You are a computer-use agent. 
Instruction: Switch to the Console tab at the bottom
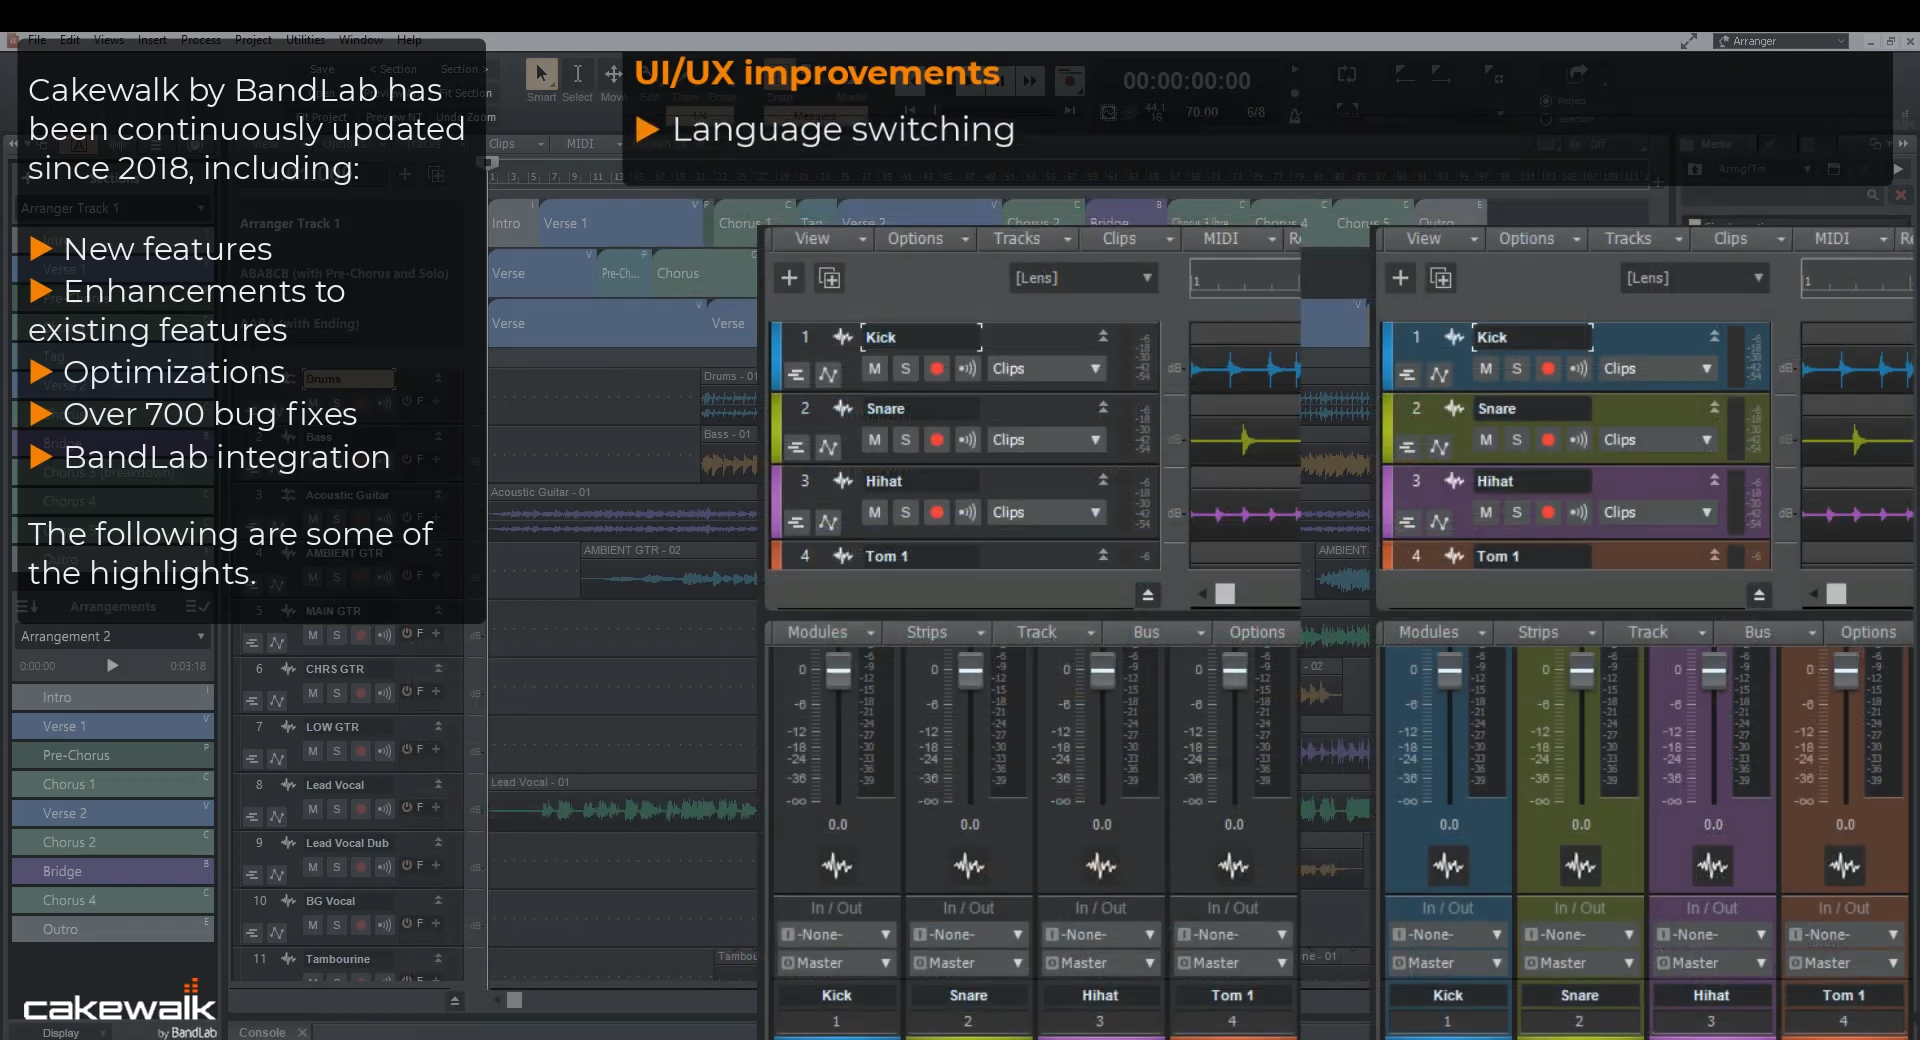(x=262, y=1031)
